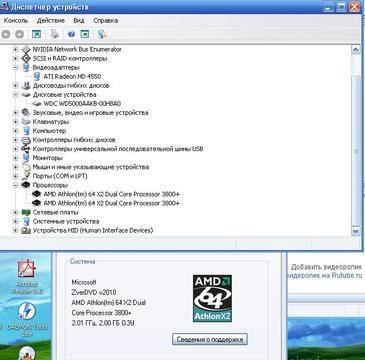
Task: Open the Вид menu
Action: pyautogui.click(x=79, y=21)
